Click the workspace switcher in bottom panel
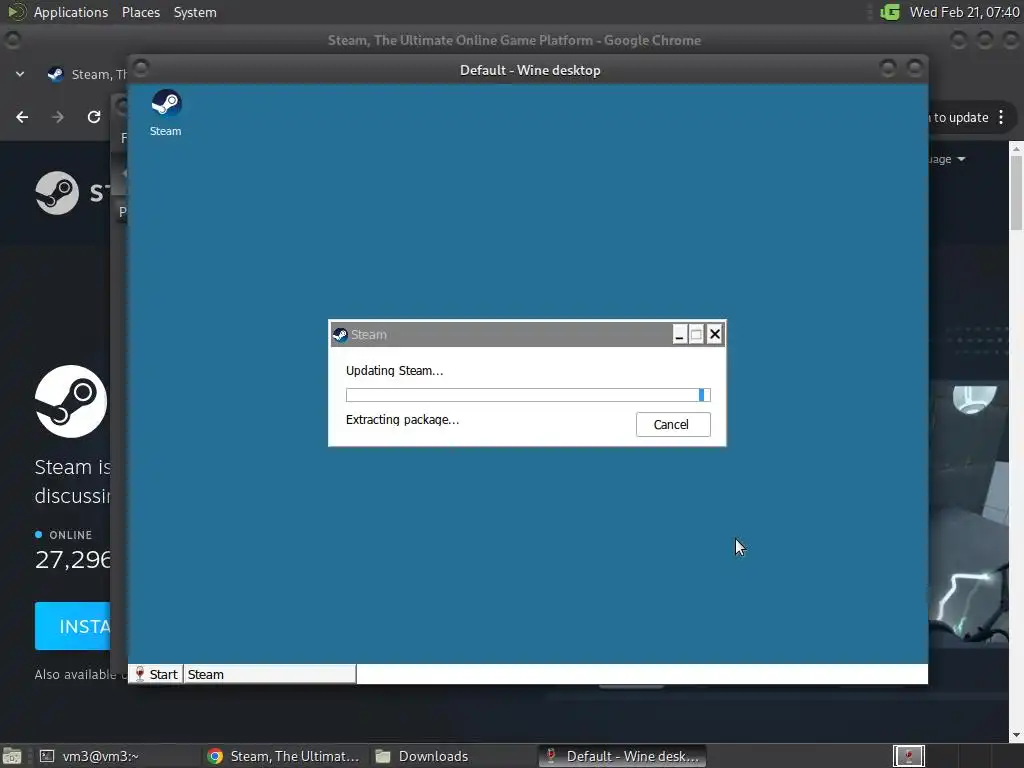Screen dimensions: 1024x768 coord(908,756)
